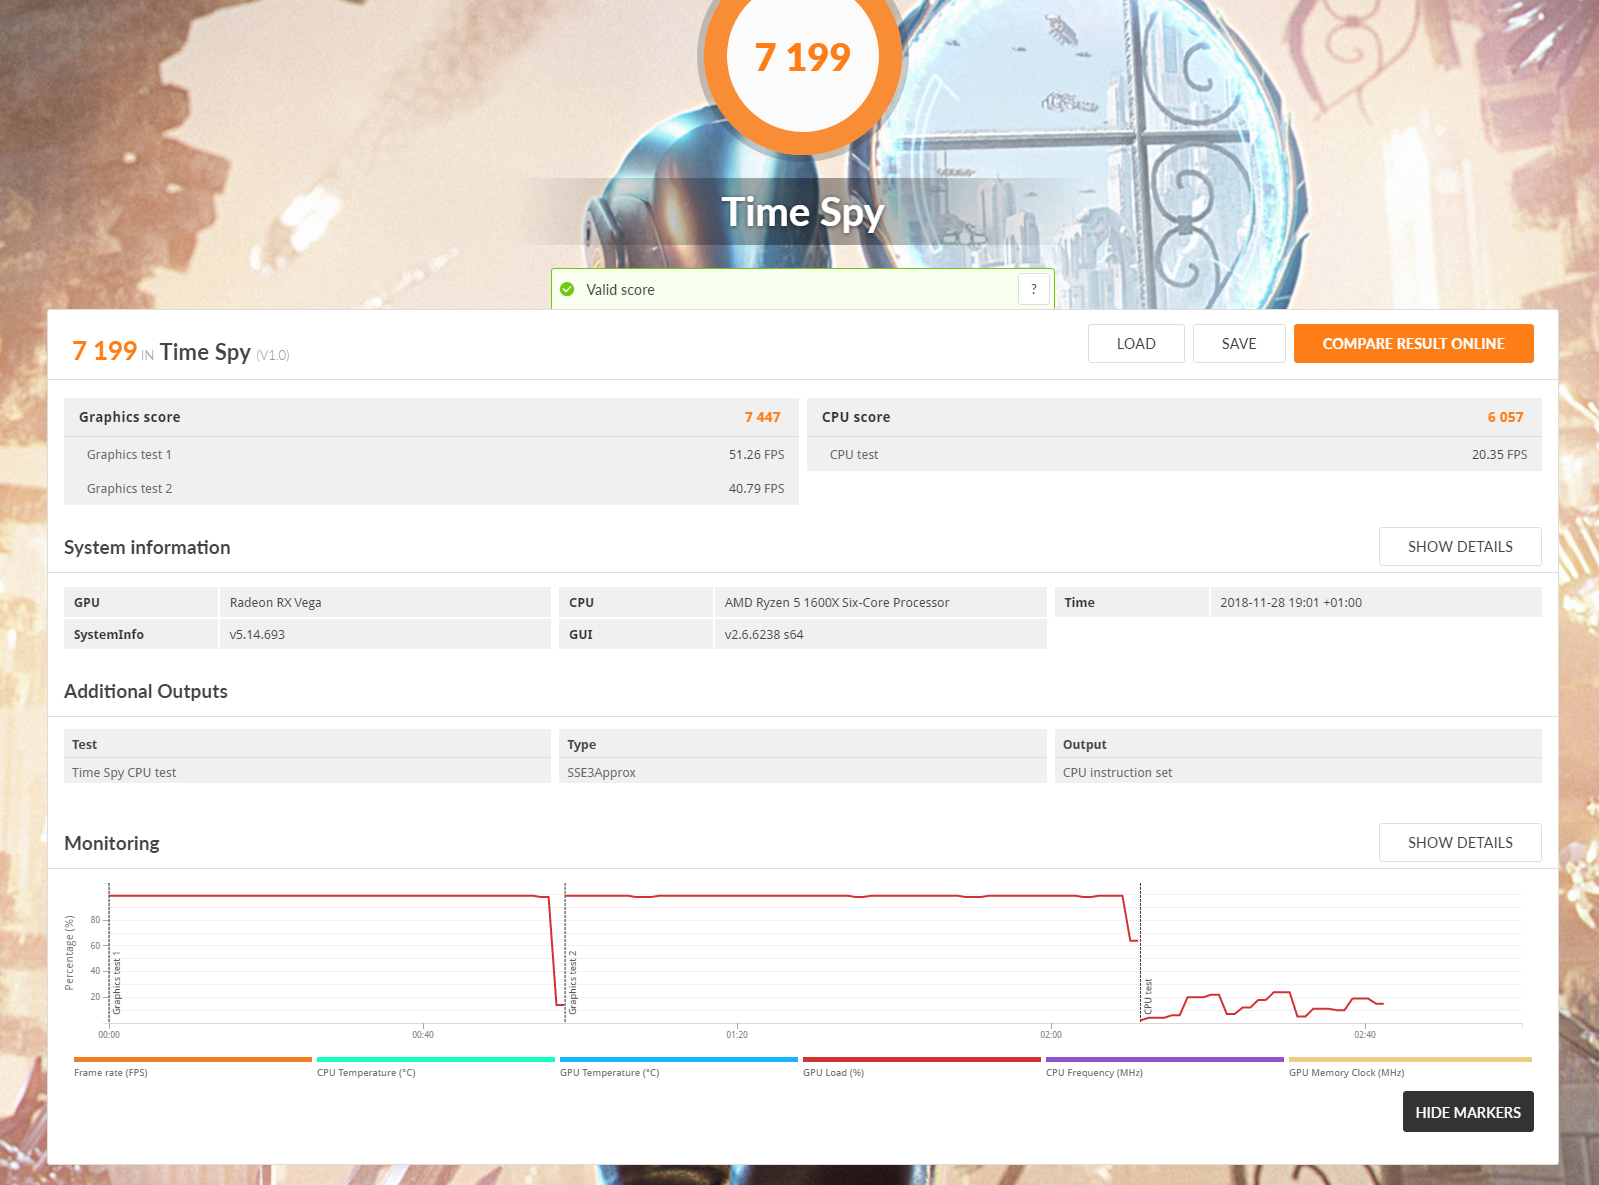
Task: Toggle the Frame rate (FPS) legend
Action: click(192, 1067)
